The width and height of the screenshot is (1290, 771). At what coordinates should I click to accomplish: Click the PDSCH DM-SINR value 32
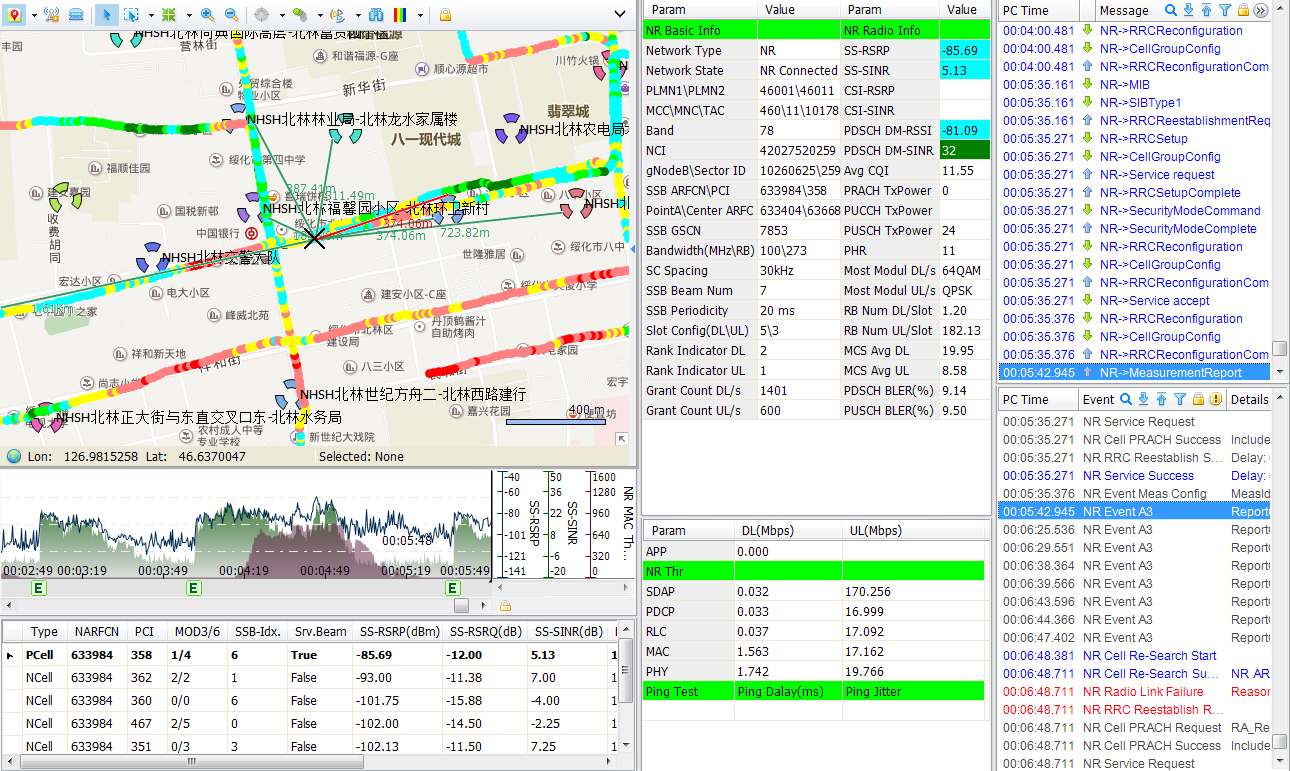pyautogui.click(x=964, y=150)
